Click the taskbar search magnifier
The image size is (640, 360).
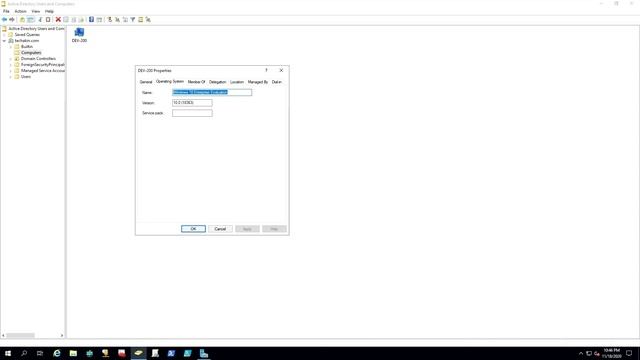coord(24,353)
